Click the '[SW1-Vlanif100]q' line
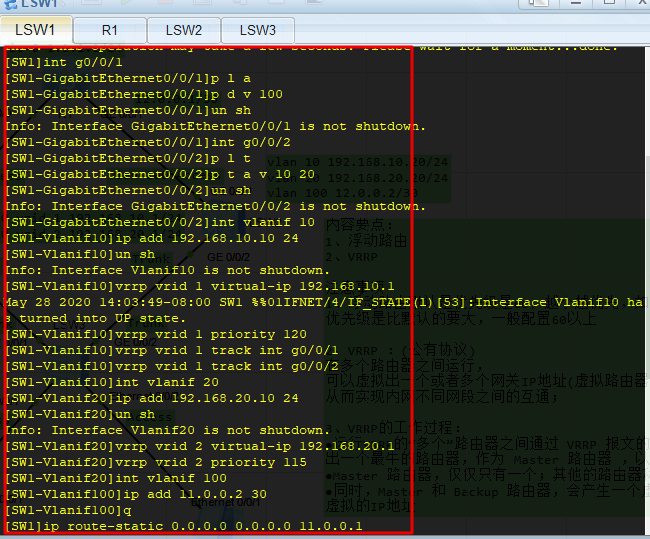Image resolution: width=650 pixels, height=539 pixels. [x=68, y=510]
